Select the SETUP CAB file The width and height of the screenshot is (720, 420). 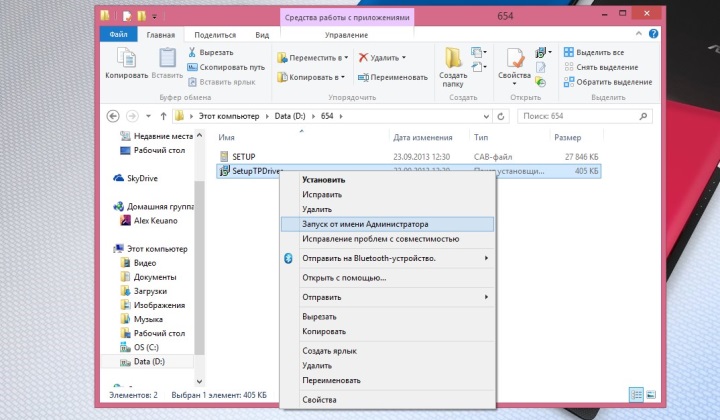tap(243, 157)
